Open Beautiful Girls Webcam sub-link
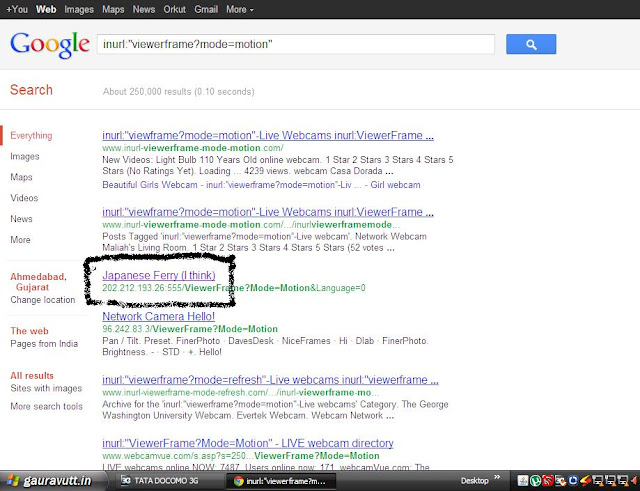Screen dimensions: 640x491 coord(150,185)
